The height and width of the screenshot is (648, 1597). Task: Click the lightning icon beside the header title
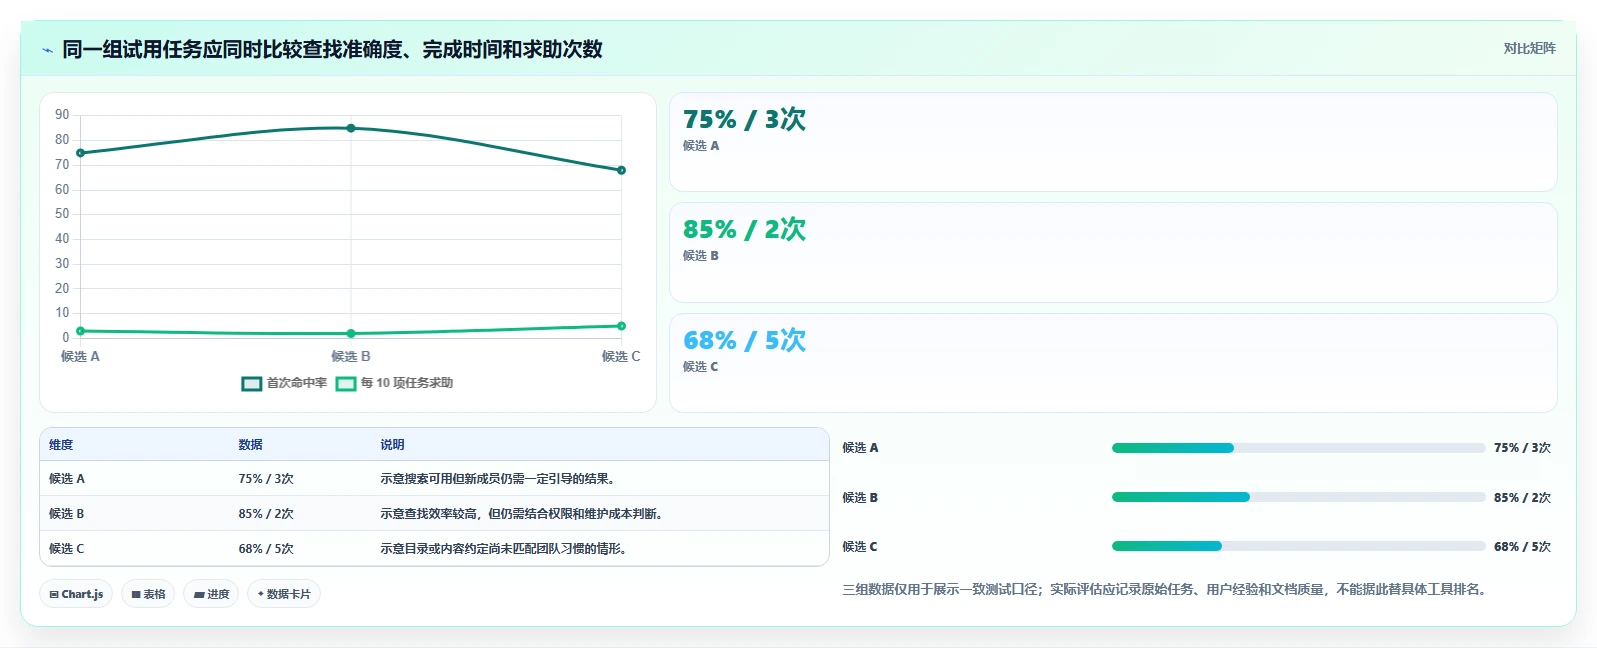(47, 50)
